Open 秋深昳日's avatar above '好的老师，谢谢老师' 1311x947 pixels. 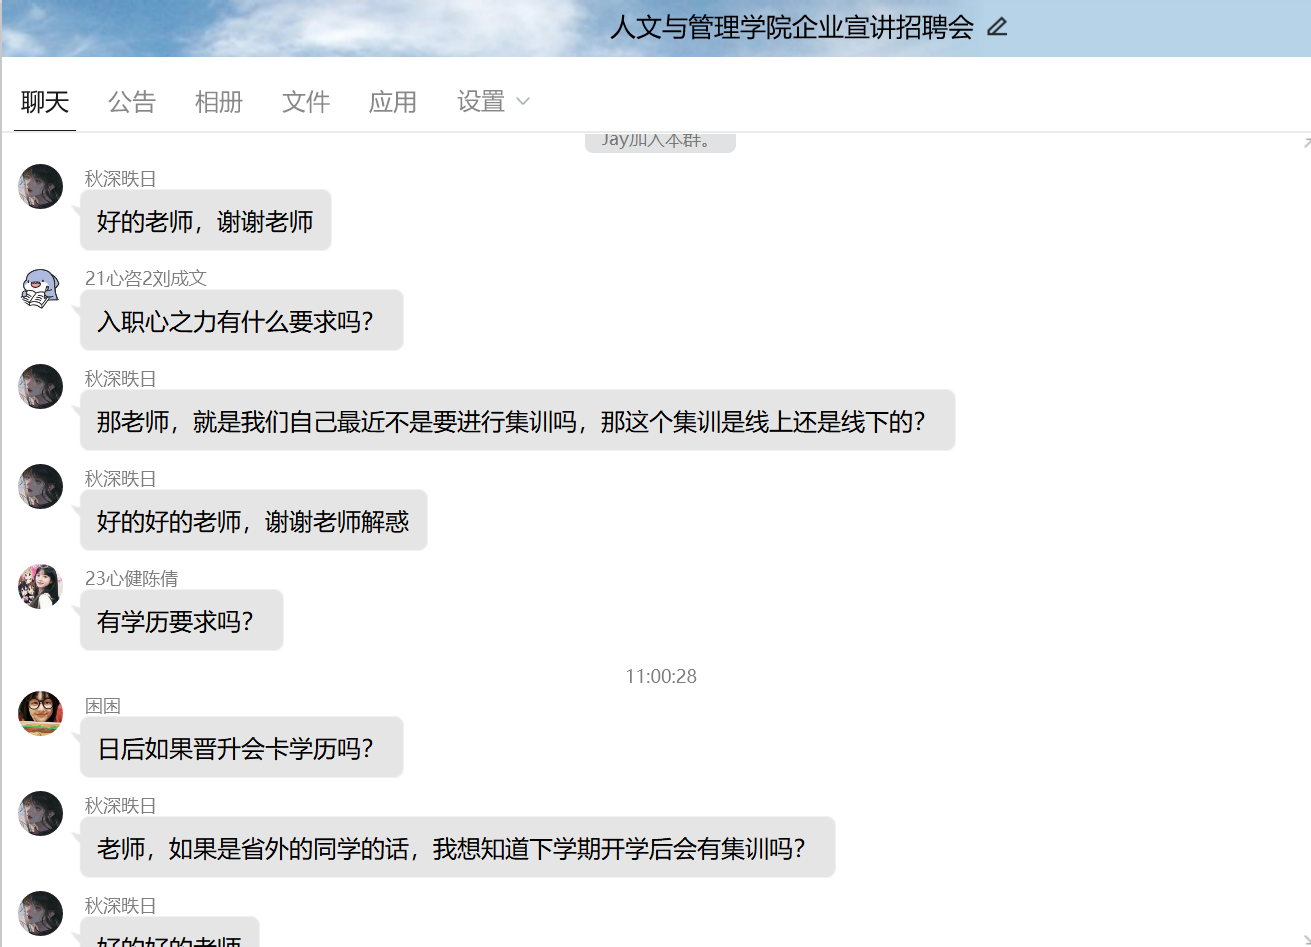41,187
